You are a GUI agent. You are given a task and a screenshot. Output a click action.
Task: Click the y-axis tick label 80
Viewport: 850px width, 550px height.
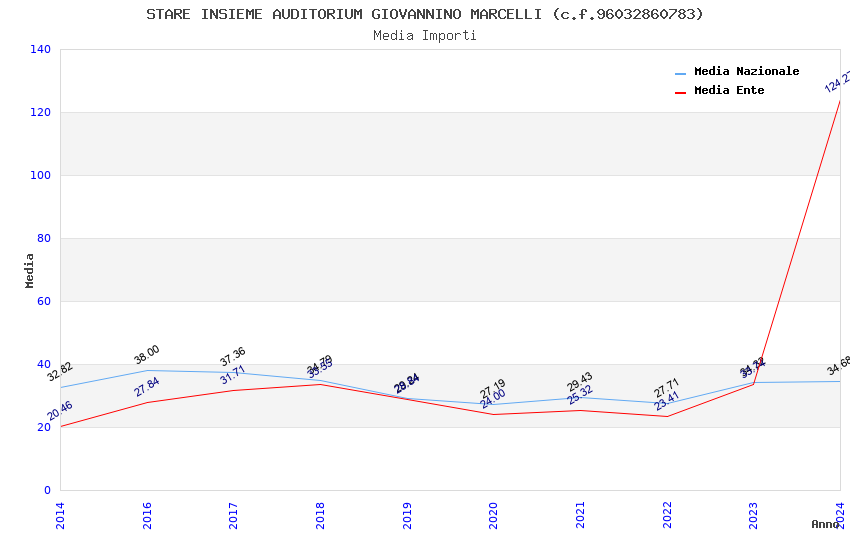44,238
